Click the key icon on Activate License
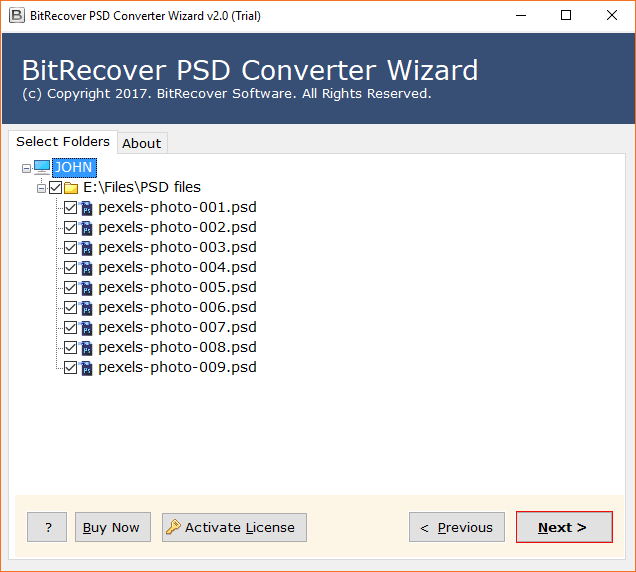Screen dimensions: 636x572 point(173,527)
